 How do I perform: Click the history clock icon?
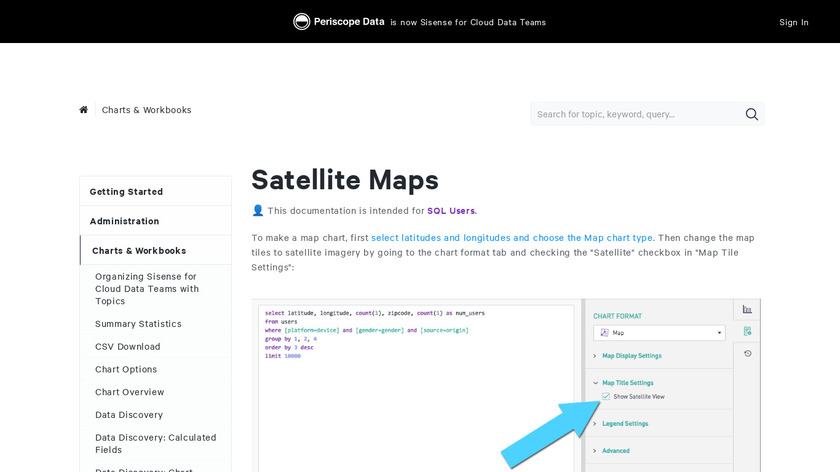(x=747, y=354)
